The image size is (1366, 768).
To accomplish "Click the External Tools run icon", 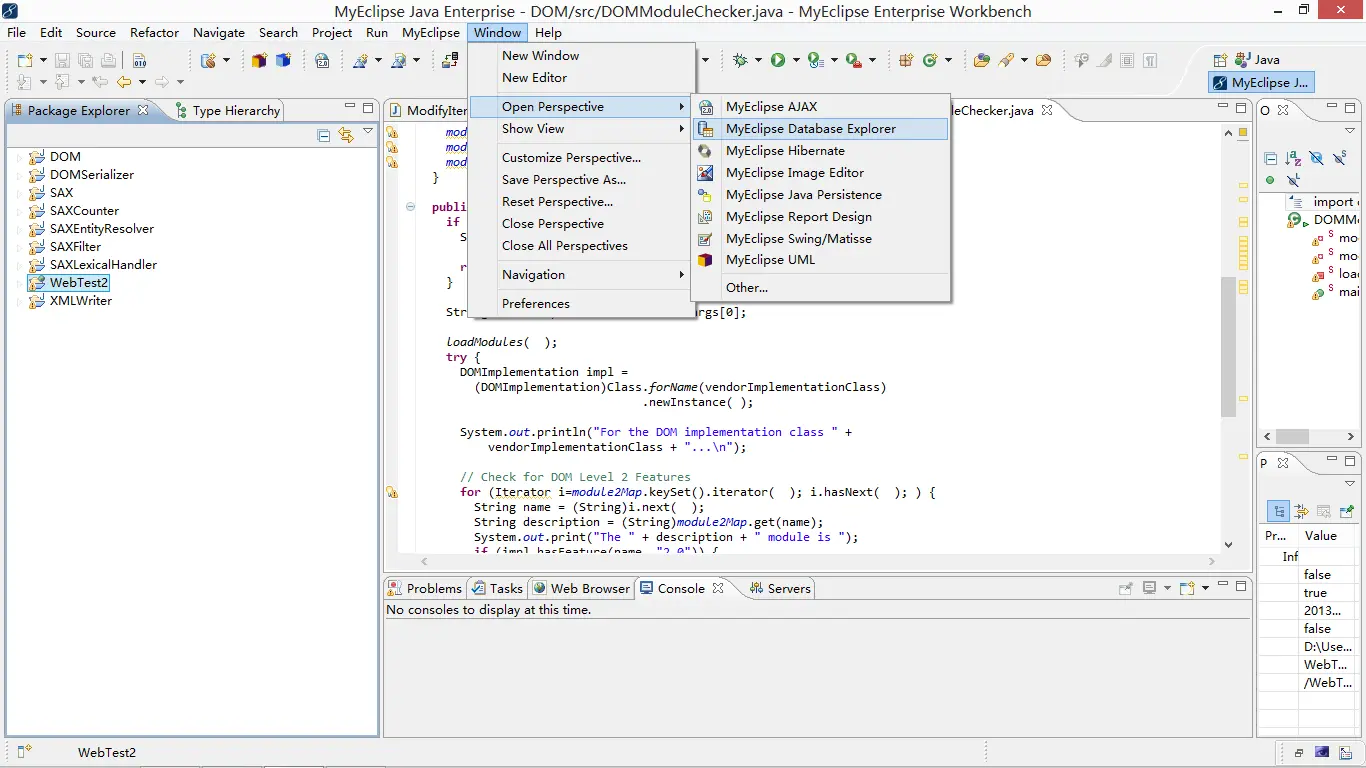I will point(853,60).
